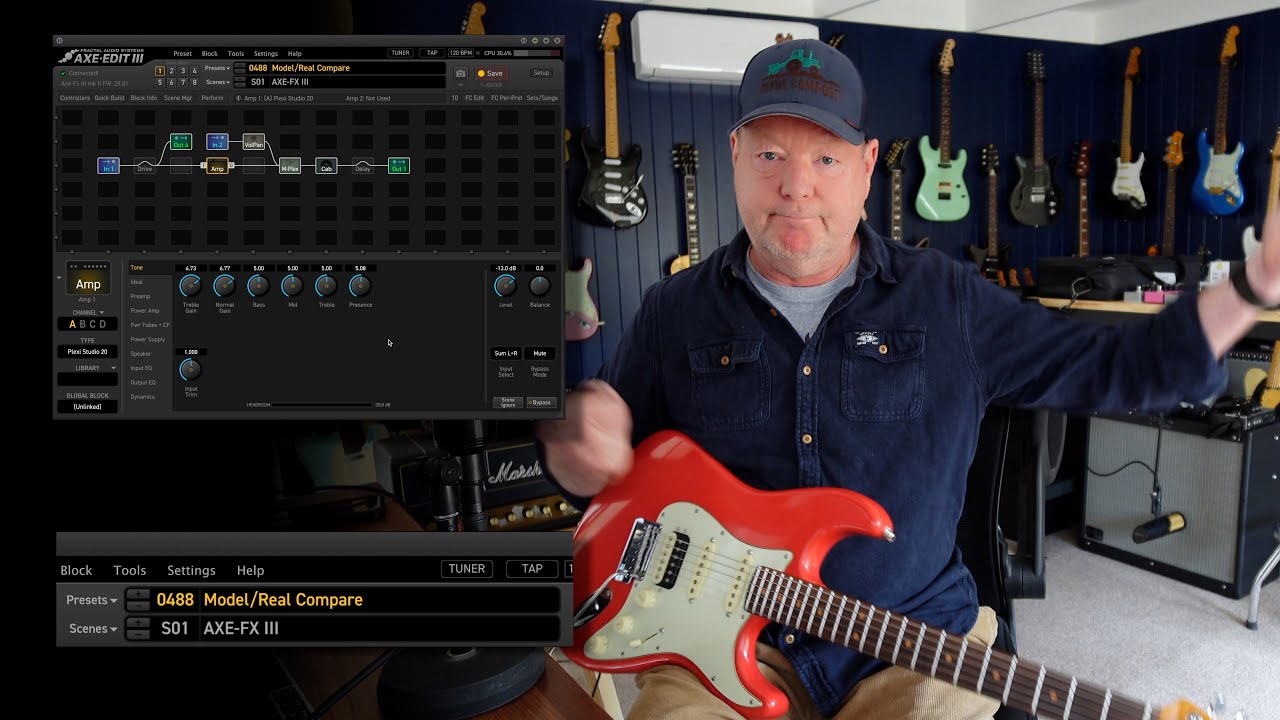Click the 120 BPM tempo field

pyautogui.click(x=461, y=53)
